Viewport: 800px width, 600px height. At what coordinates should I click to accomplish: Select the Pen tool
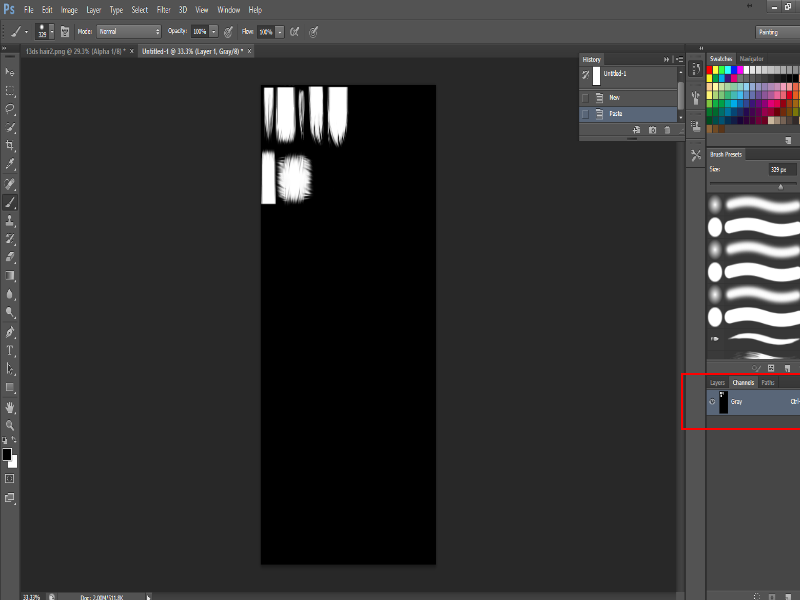[x=10, y=332]
